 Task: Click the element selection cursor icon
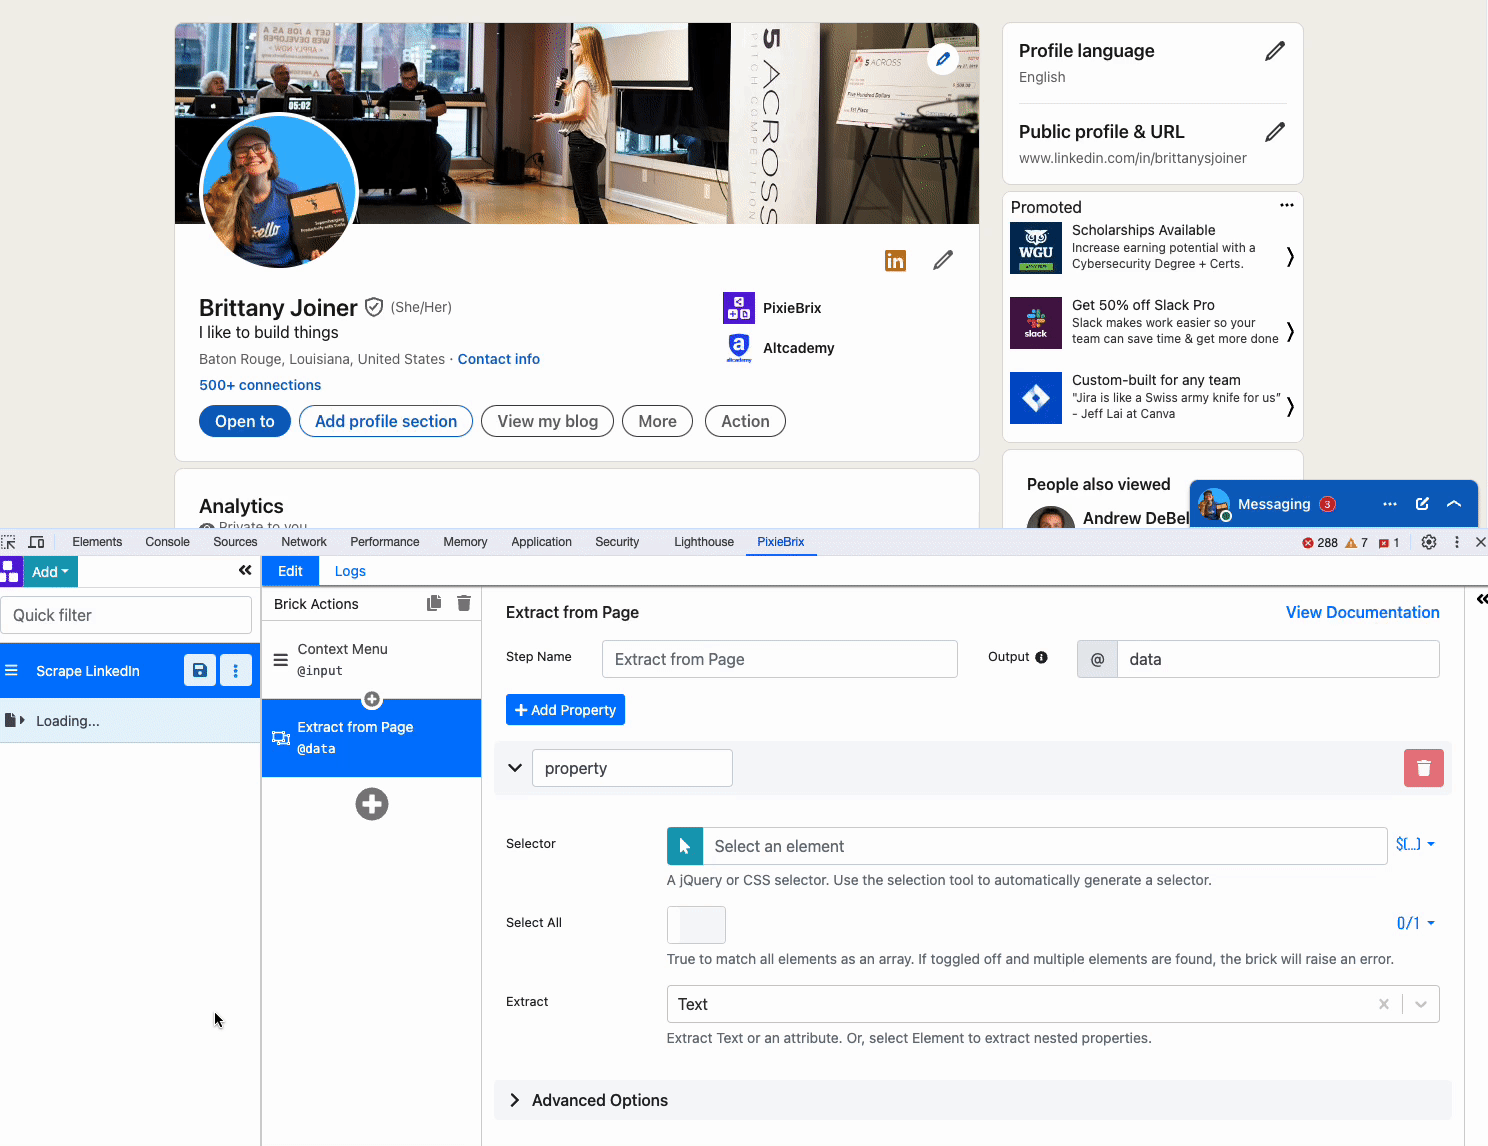coord(685,846)
